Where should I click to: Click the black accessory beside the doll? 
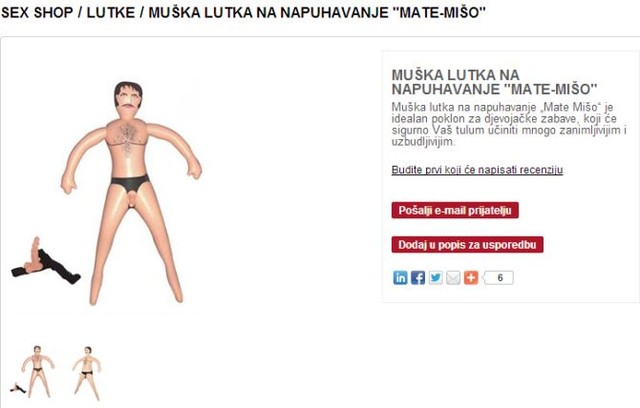46,262
